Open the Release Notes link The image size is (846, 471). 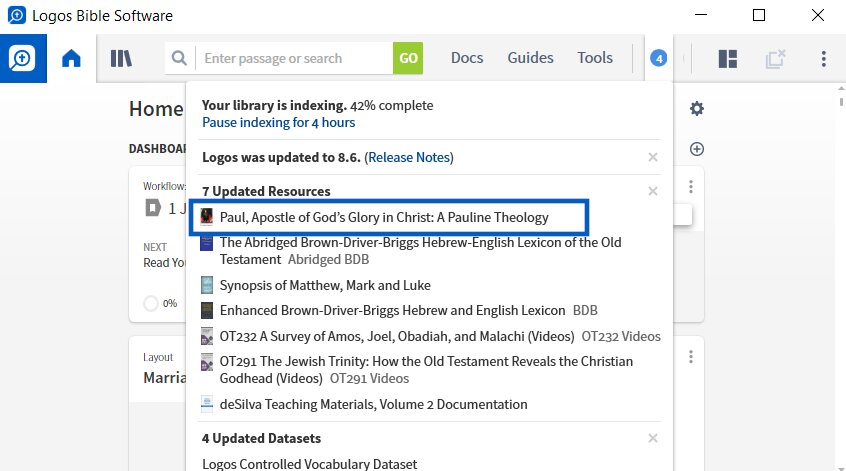(409, 157)
